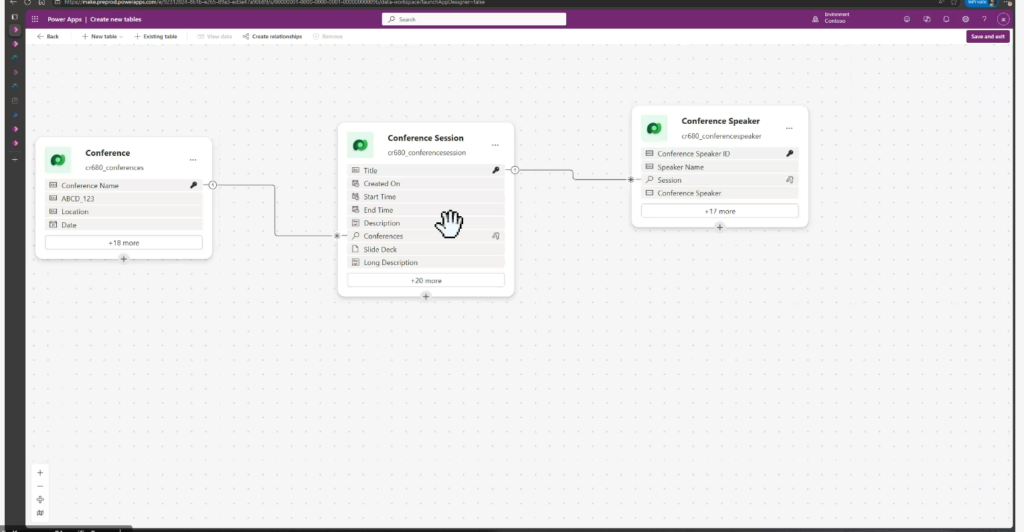1024x532 pixels.
Task: Zoom out on the canvas
Action: [40, 486]
